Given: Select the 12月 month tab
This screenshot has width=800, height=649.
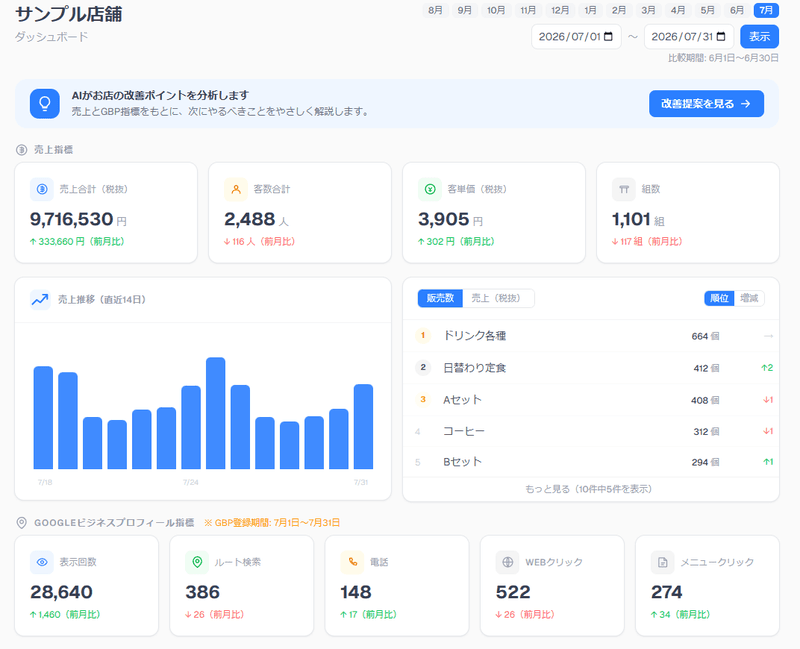Looking at the screenshot, I should tap(560, 10).
